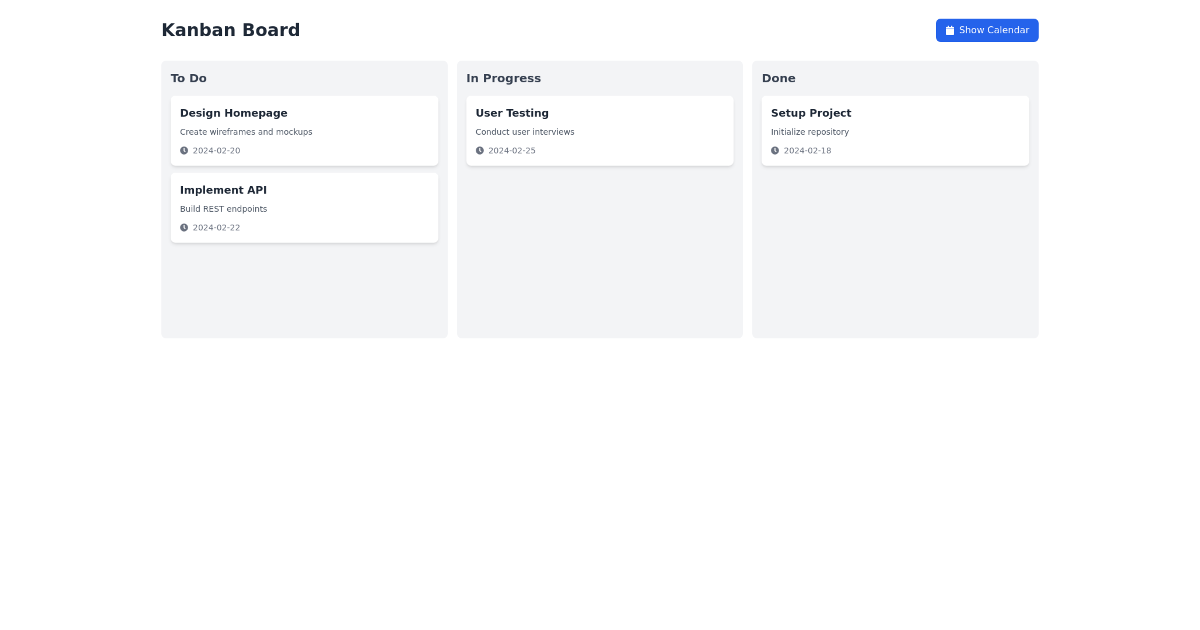Click the 2024-02-25 due date label
The width and height of the screenshot is (1200, 630).
(x=512, y=150)
